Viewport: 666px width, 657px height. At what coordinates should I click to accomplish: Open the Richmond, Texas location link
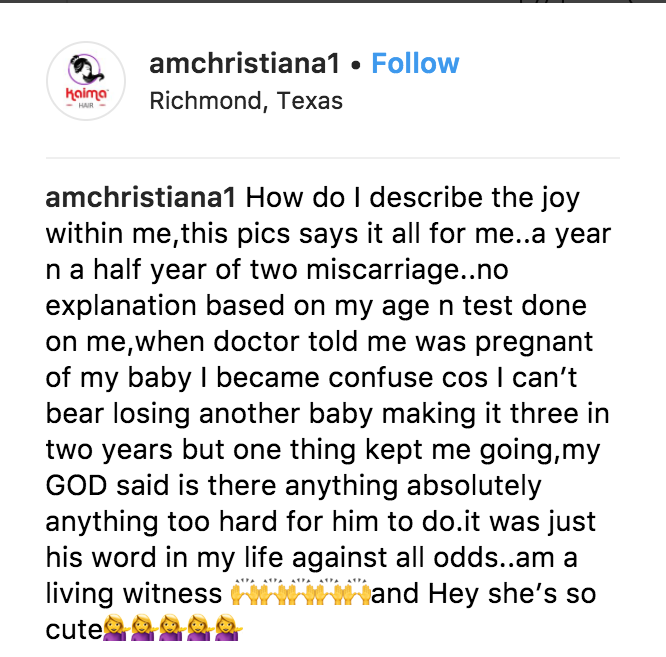coord(245,101)
